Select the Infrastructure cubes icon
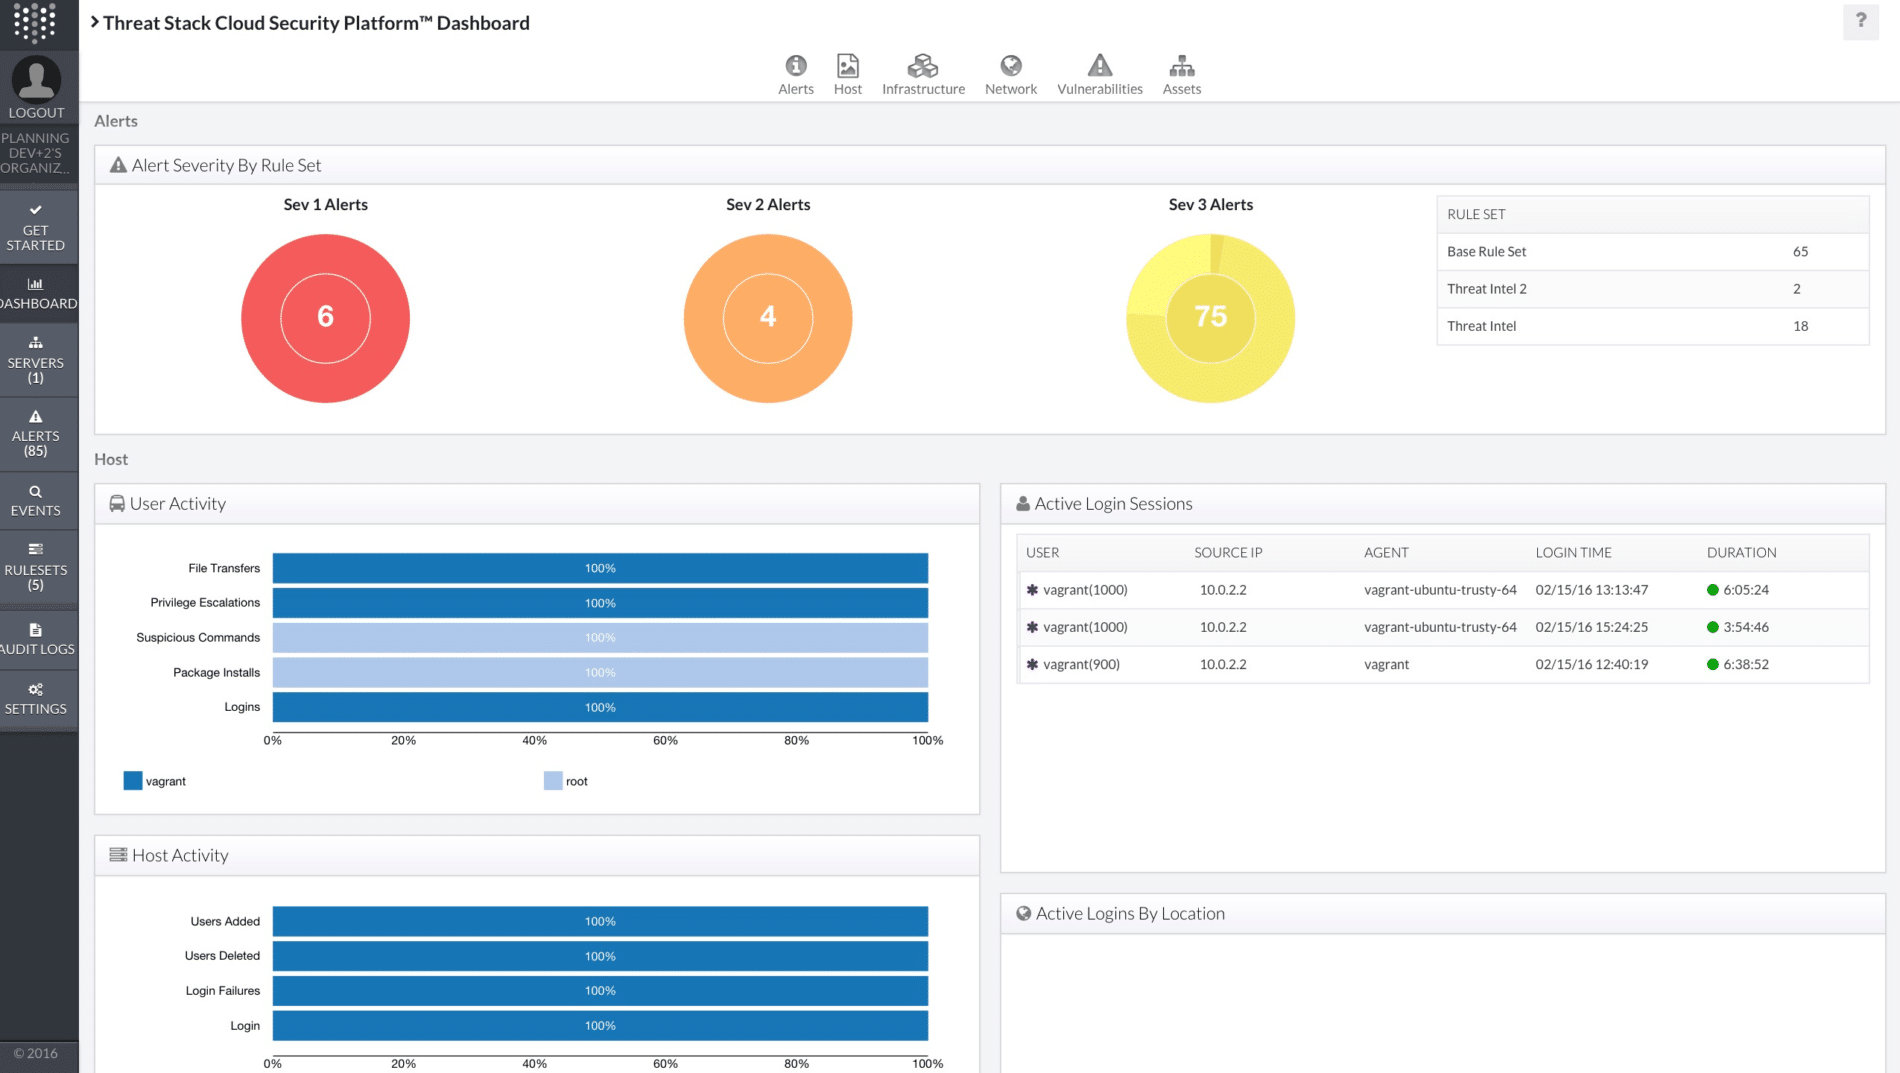Image resolution: width=1900 pixels, height=1073 pixels. pos(922,66)
